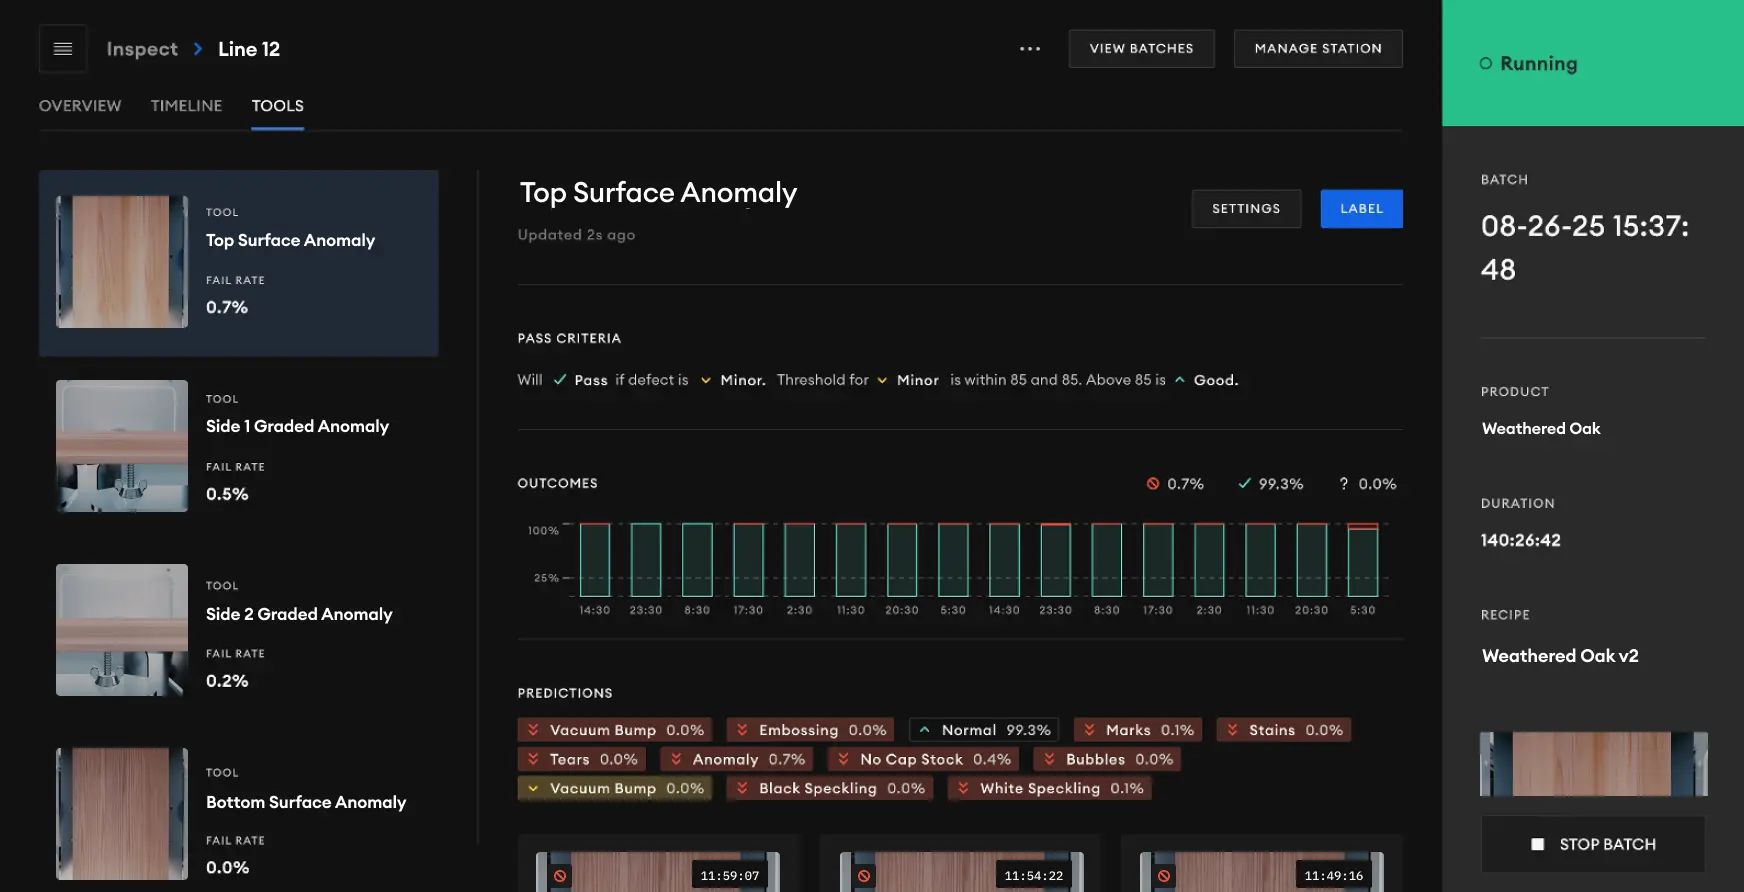This screenshot has width=1744, height=892.
Task: Click the fail icon on the 11:49:16 image
Action: pyautogui.click(x=1164, y=876)
